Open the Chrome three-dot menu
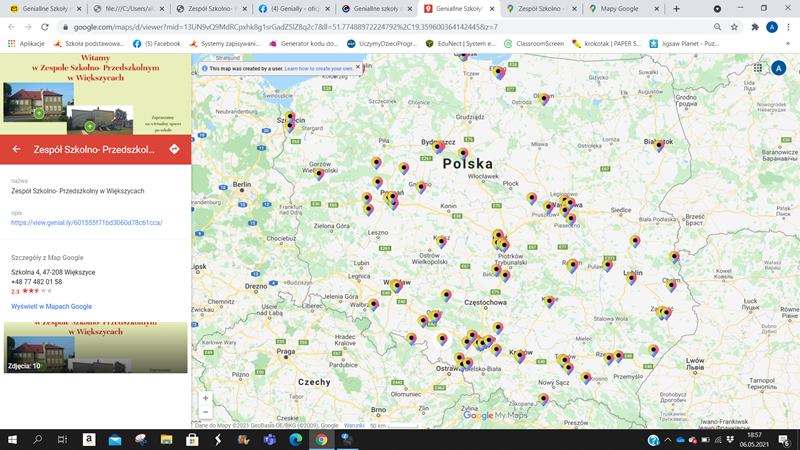The height and width of the screenshot is (450, 800). [789, 27]
